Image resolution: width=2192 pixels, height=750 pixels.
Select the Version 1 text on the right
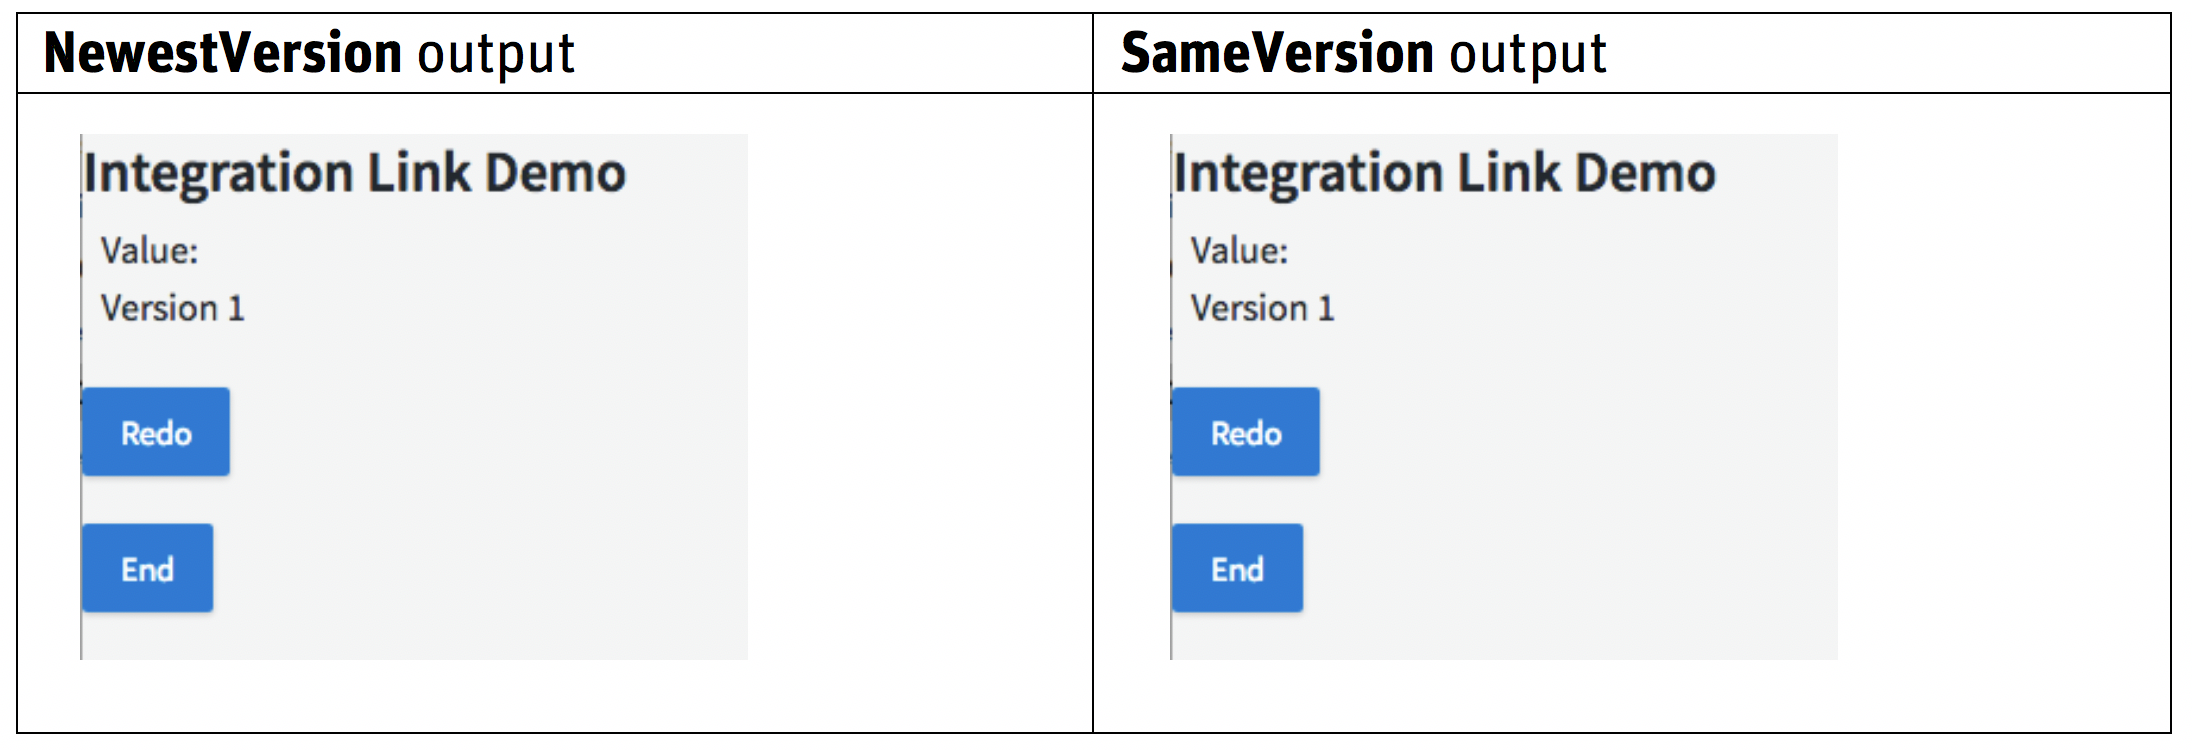coord(1263,307)
